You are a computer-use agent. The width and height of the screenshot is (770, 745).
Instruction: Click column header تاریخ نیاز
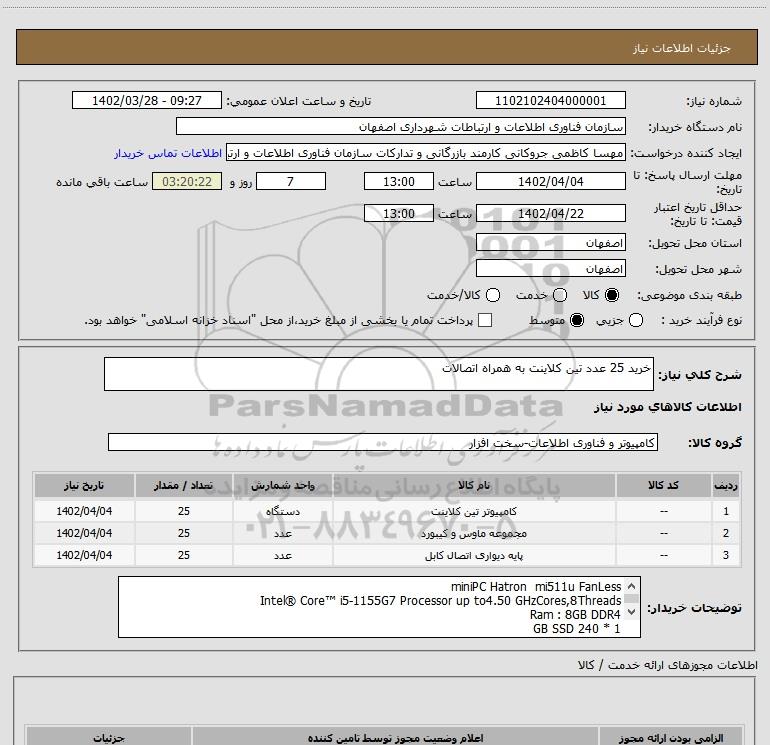pos(84,486)
